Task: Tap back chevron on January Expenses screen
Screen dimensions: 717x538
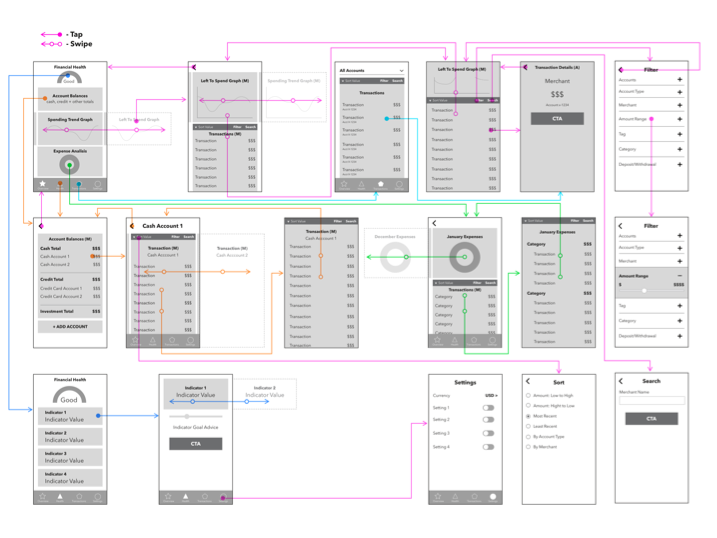Action: point(434,223)
